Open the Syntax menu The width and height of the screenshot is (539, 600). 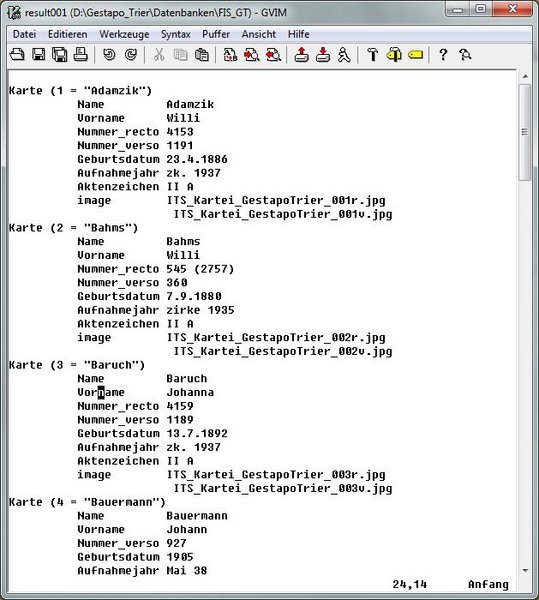coord(176,34)
